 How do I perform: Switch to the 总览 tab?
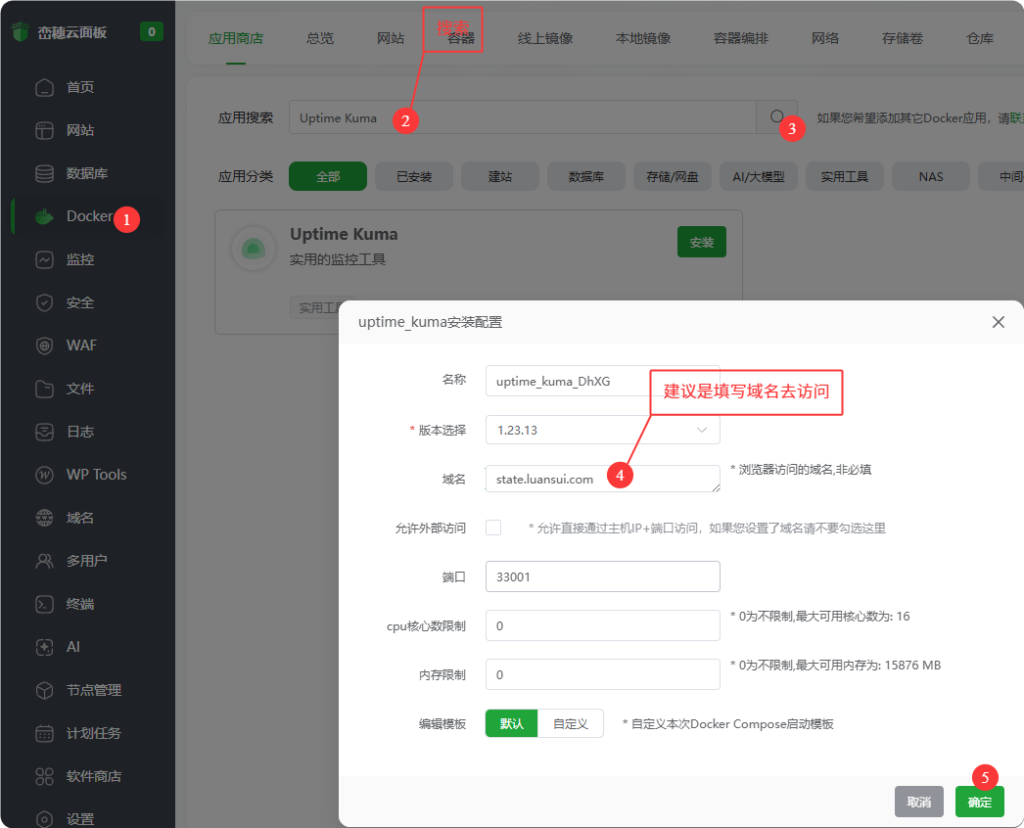(320, 39)
